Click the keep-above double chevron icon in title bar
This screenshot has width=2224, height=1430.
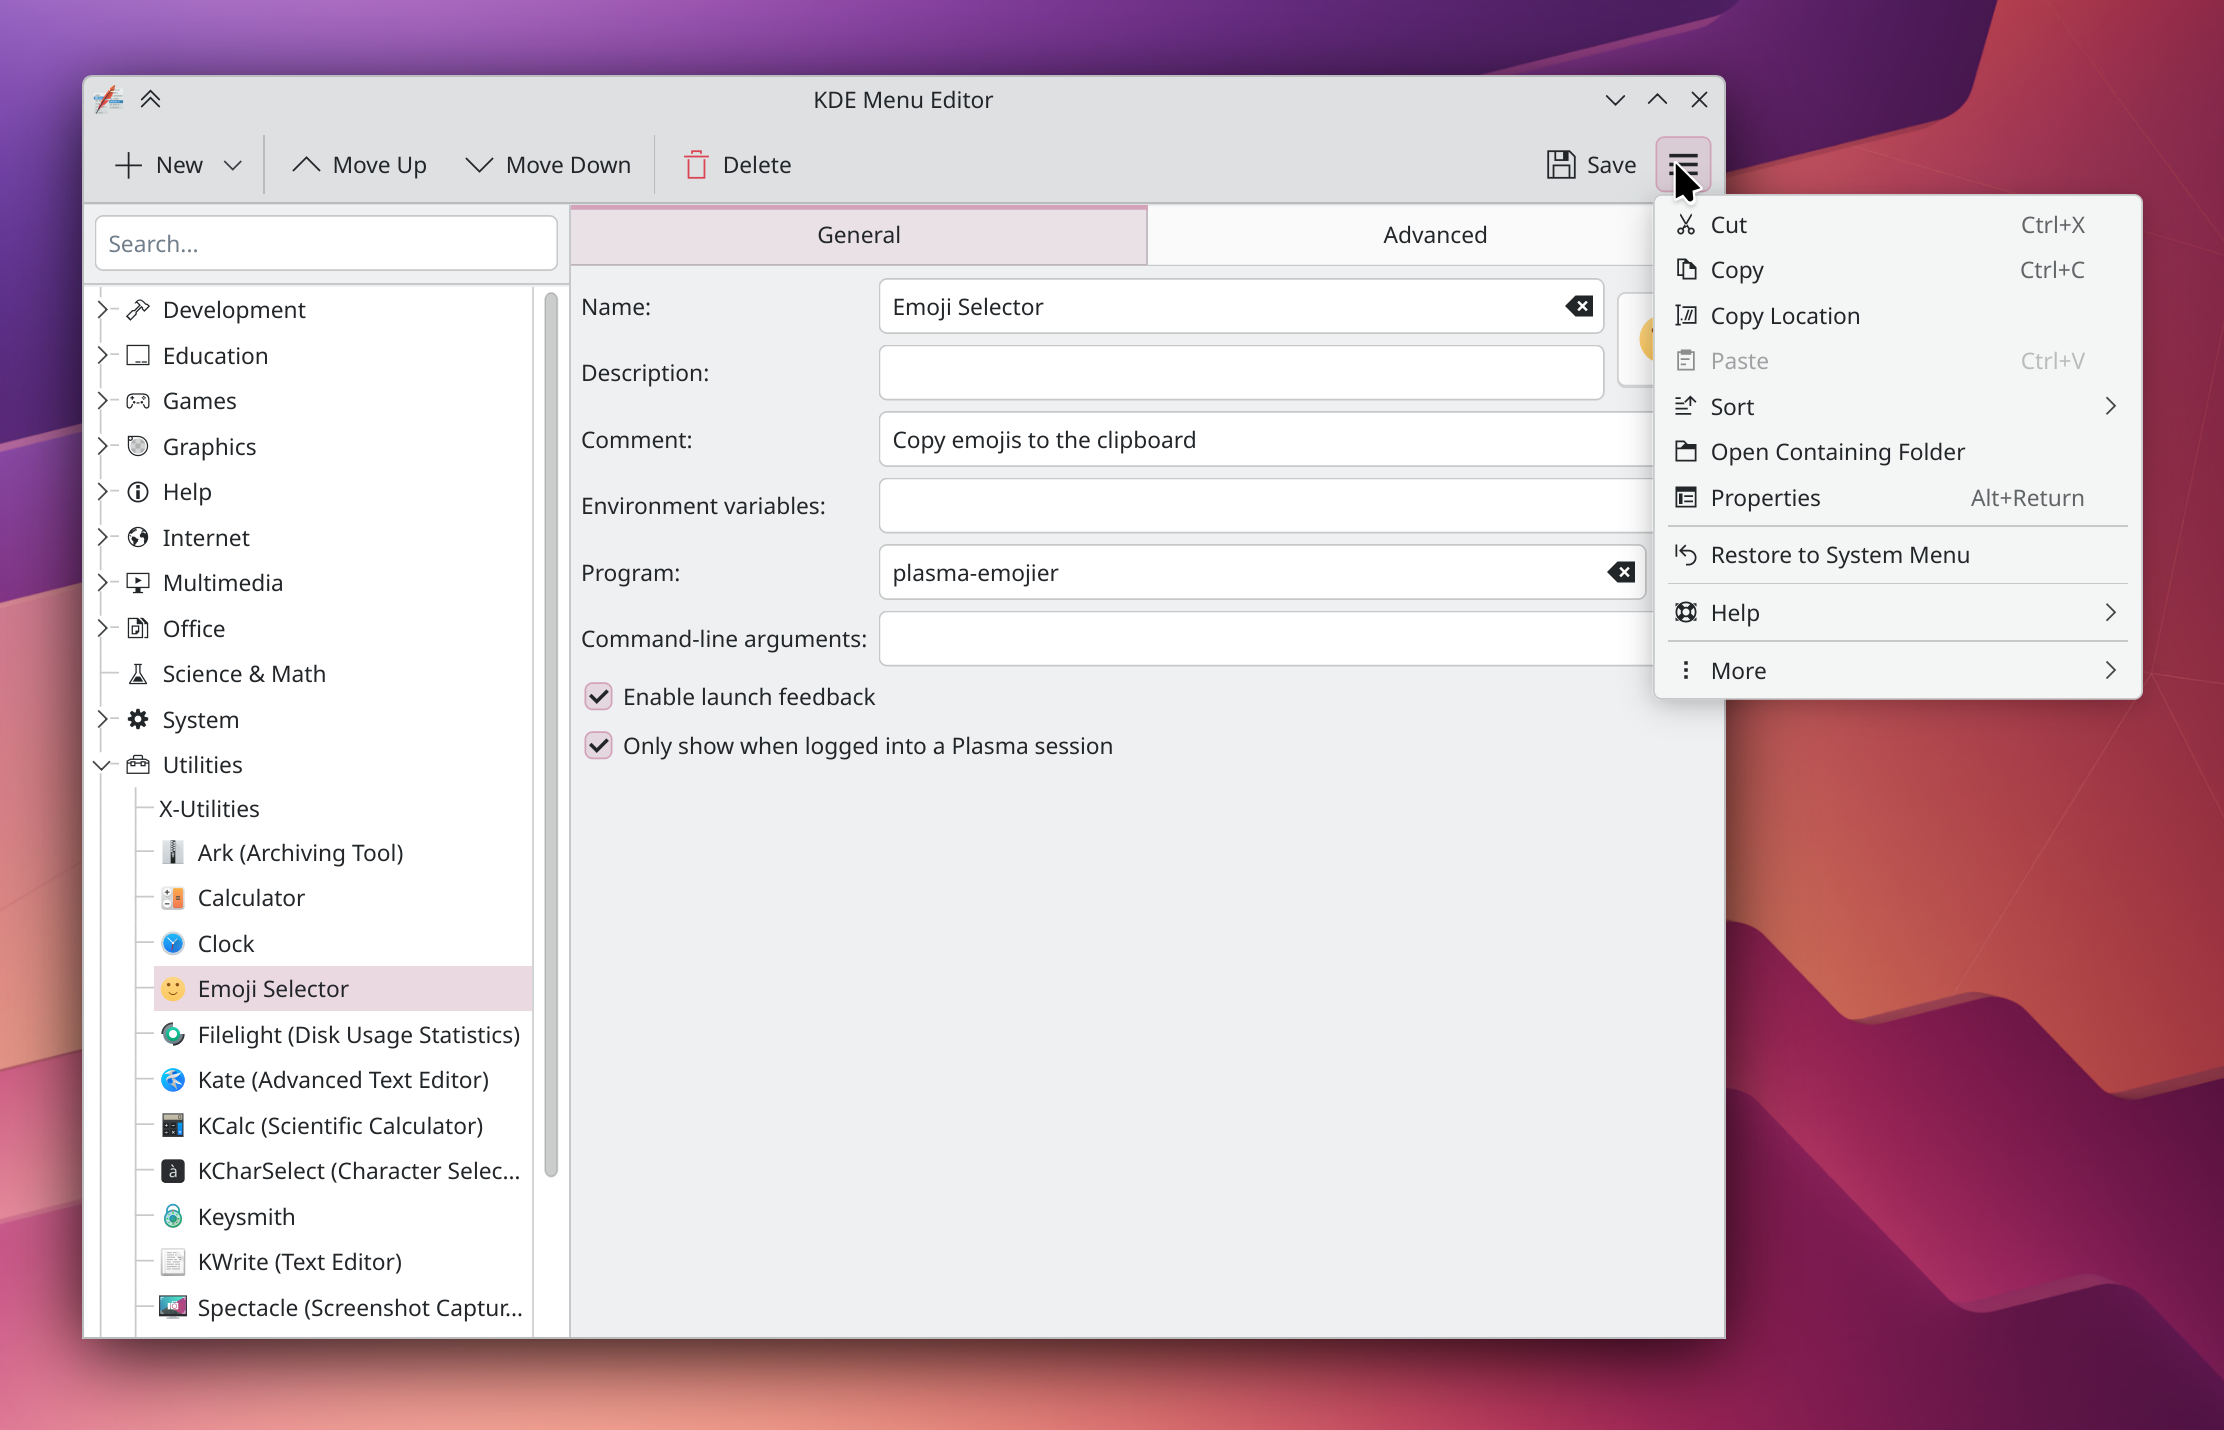pyautogui.click(x=151, y=99)
